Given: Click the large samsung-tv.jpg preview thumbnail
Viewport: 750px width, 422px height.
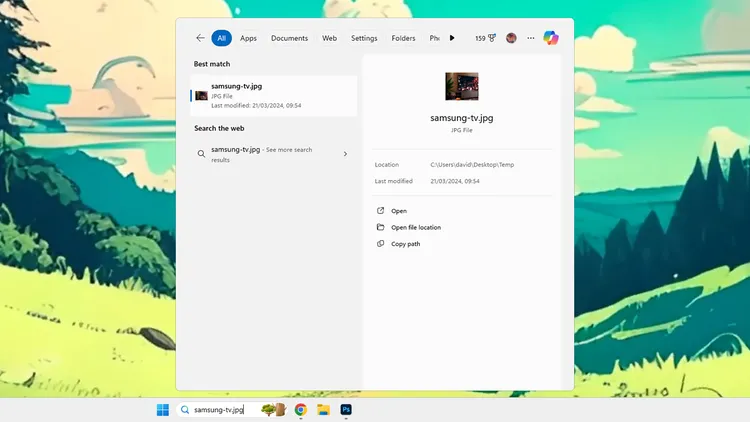Looking at the screenshot, I should (x=461, y=86).
